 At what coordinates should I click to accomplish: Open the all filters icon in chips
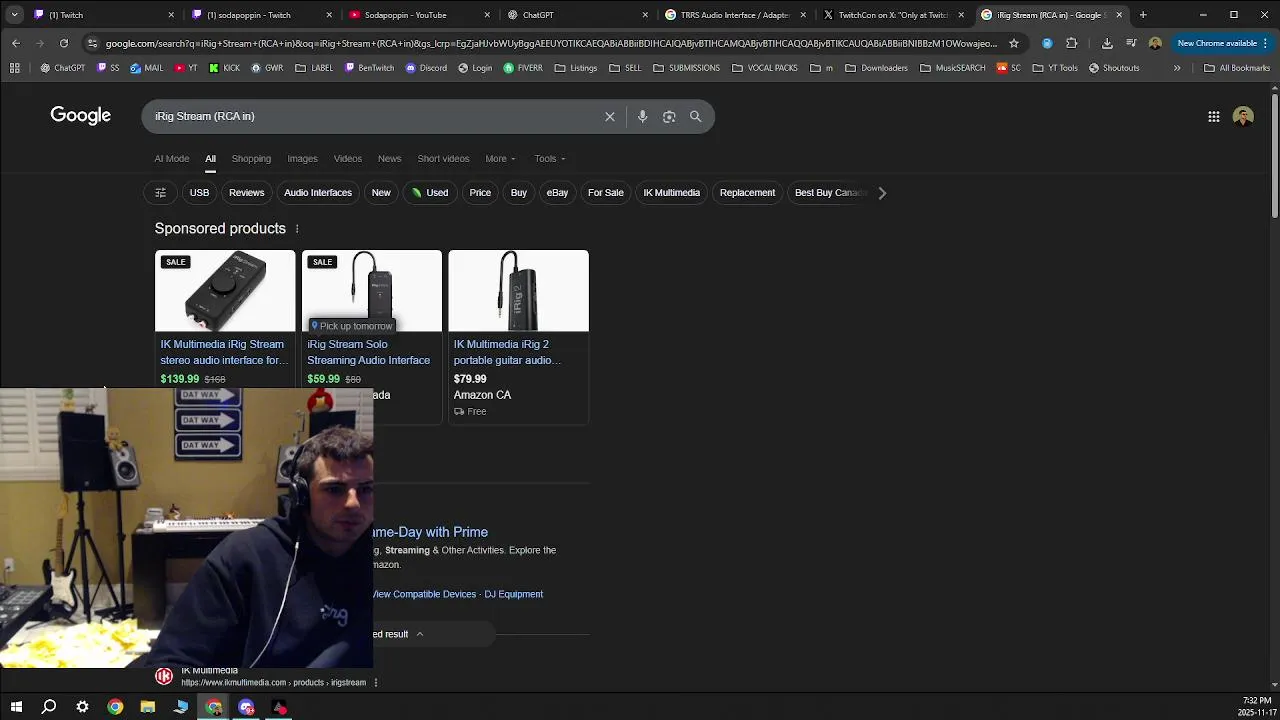160,193
